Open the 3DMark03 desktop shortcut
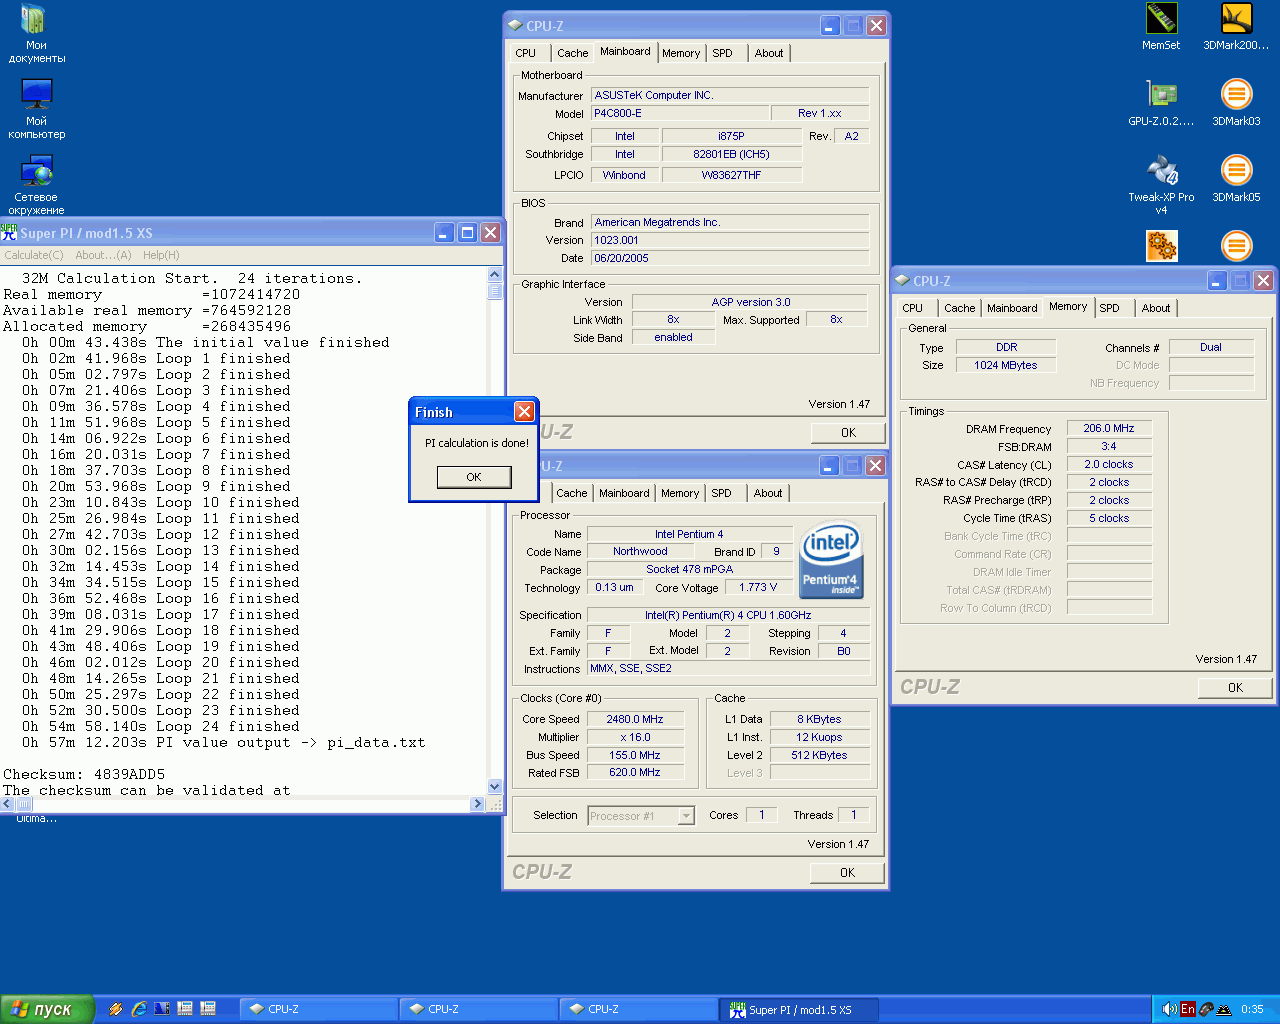This screenshot has width=1280, height=1024. point(1236,102)
